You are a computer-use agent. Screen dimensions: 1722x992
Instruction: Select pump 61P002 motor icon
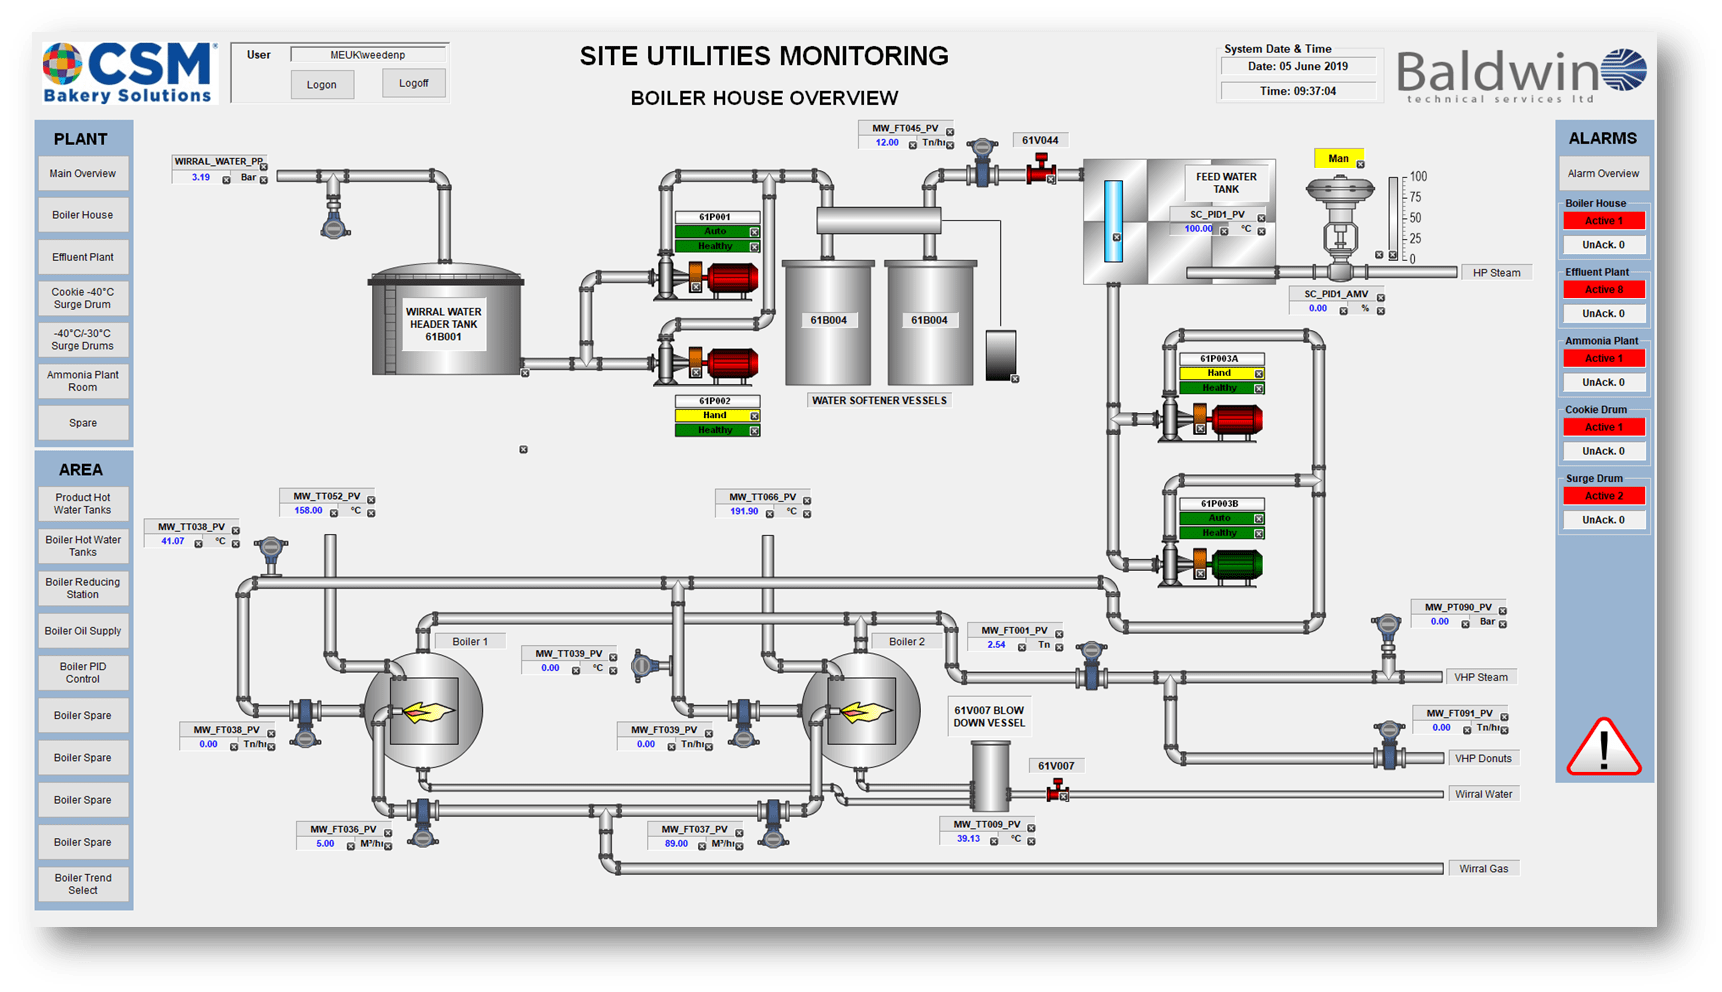click(732, 364)
